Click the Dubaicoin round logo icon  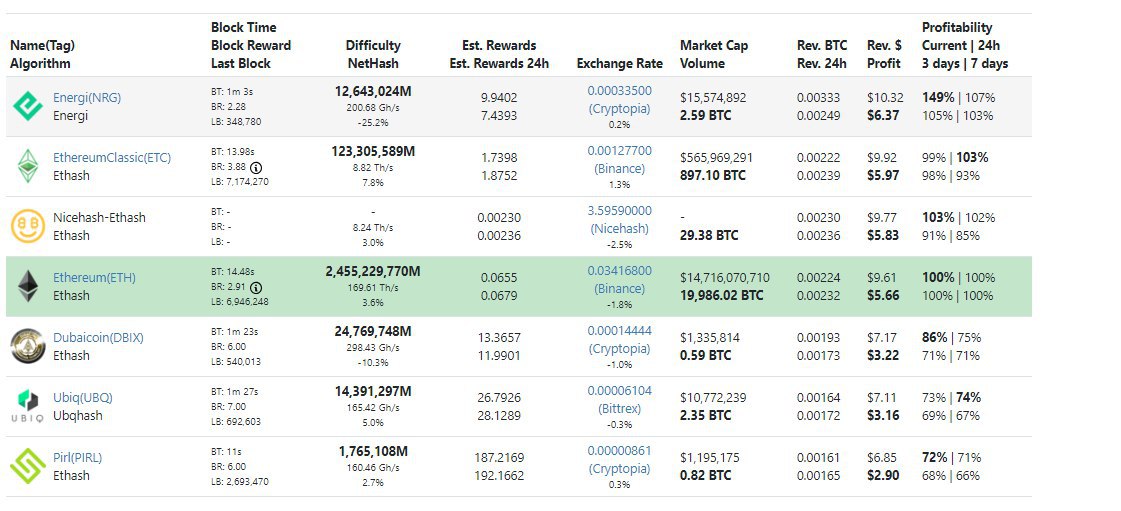28,347
